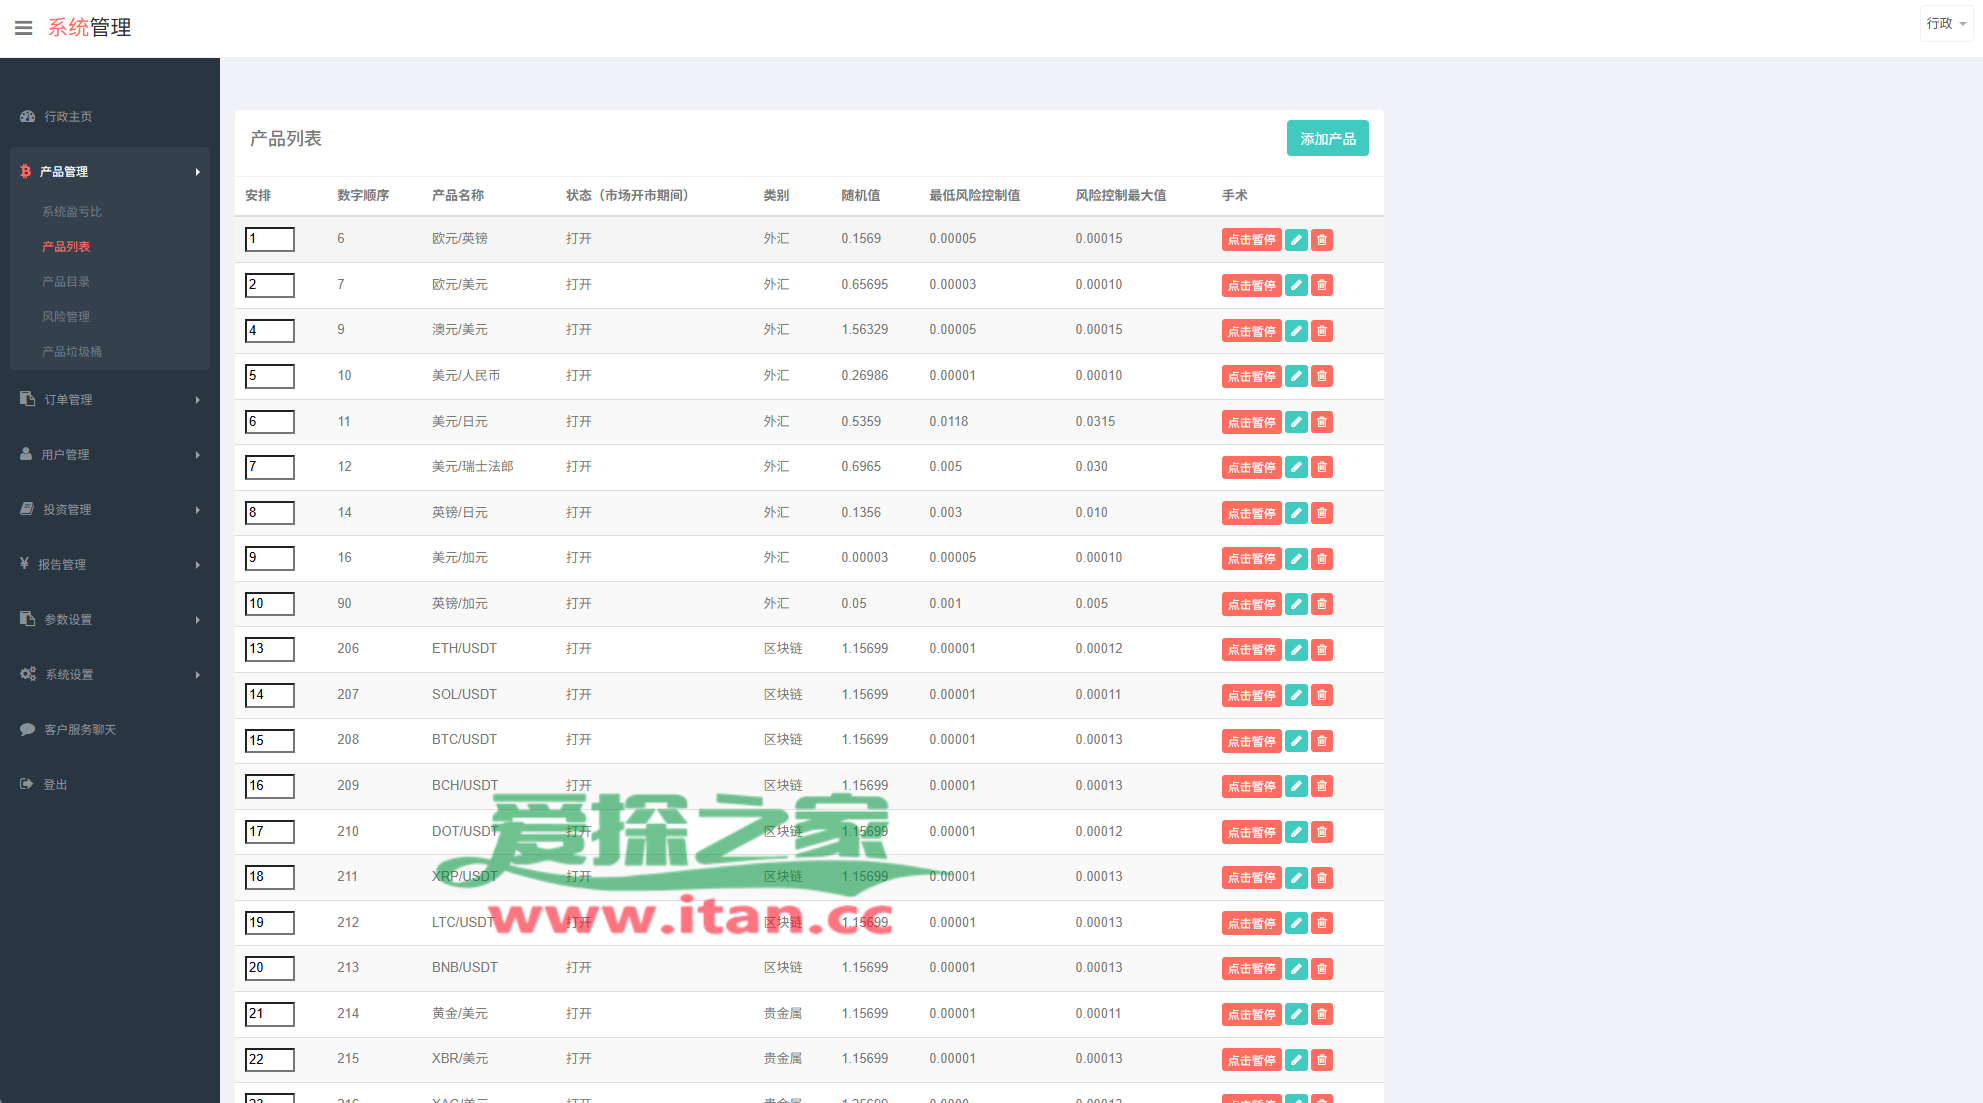Click sort order input for 美元/人民币
Screen dimensions: 1983x1103
(270, 376)
